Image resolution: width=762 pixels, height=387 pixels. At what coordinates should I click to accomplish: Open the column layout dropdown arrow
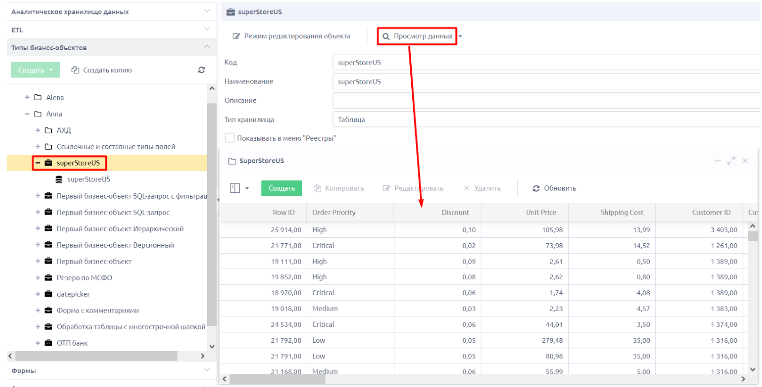(247, 188)
